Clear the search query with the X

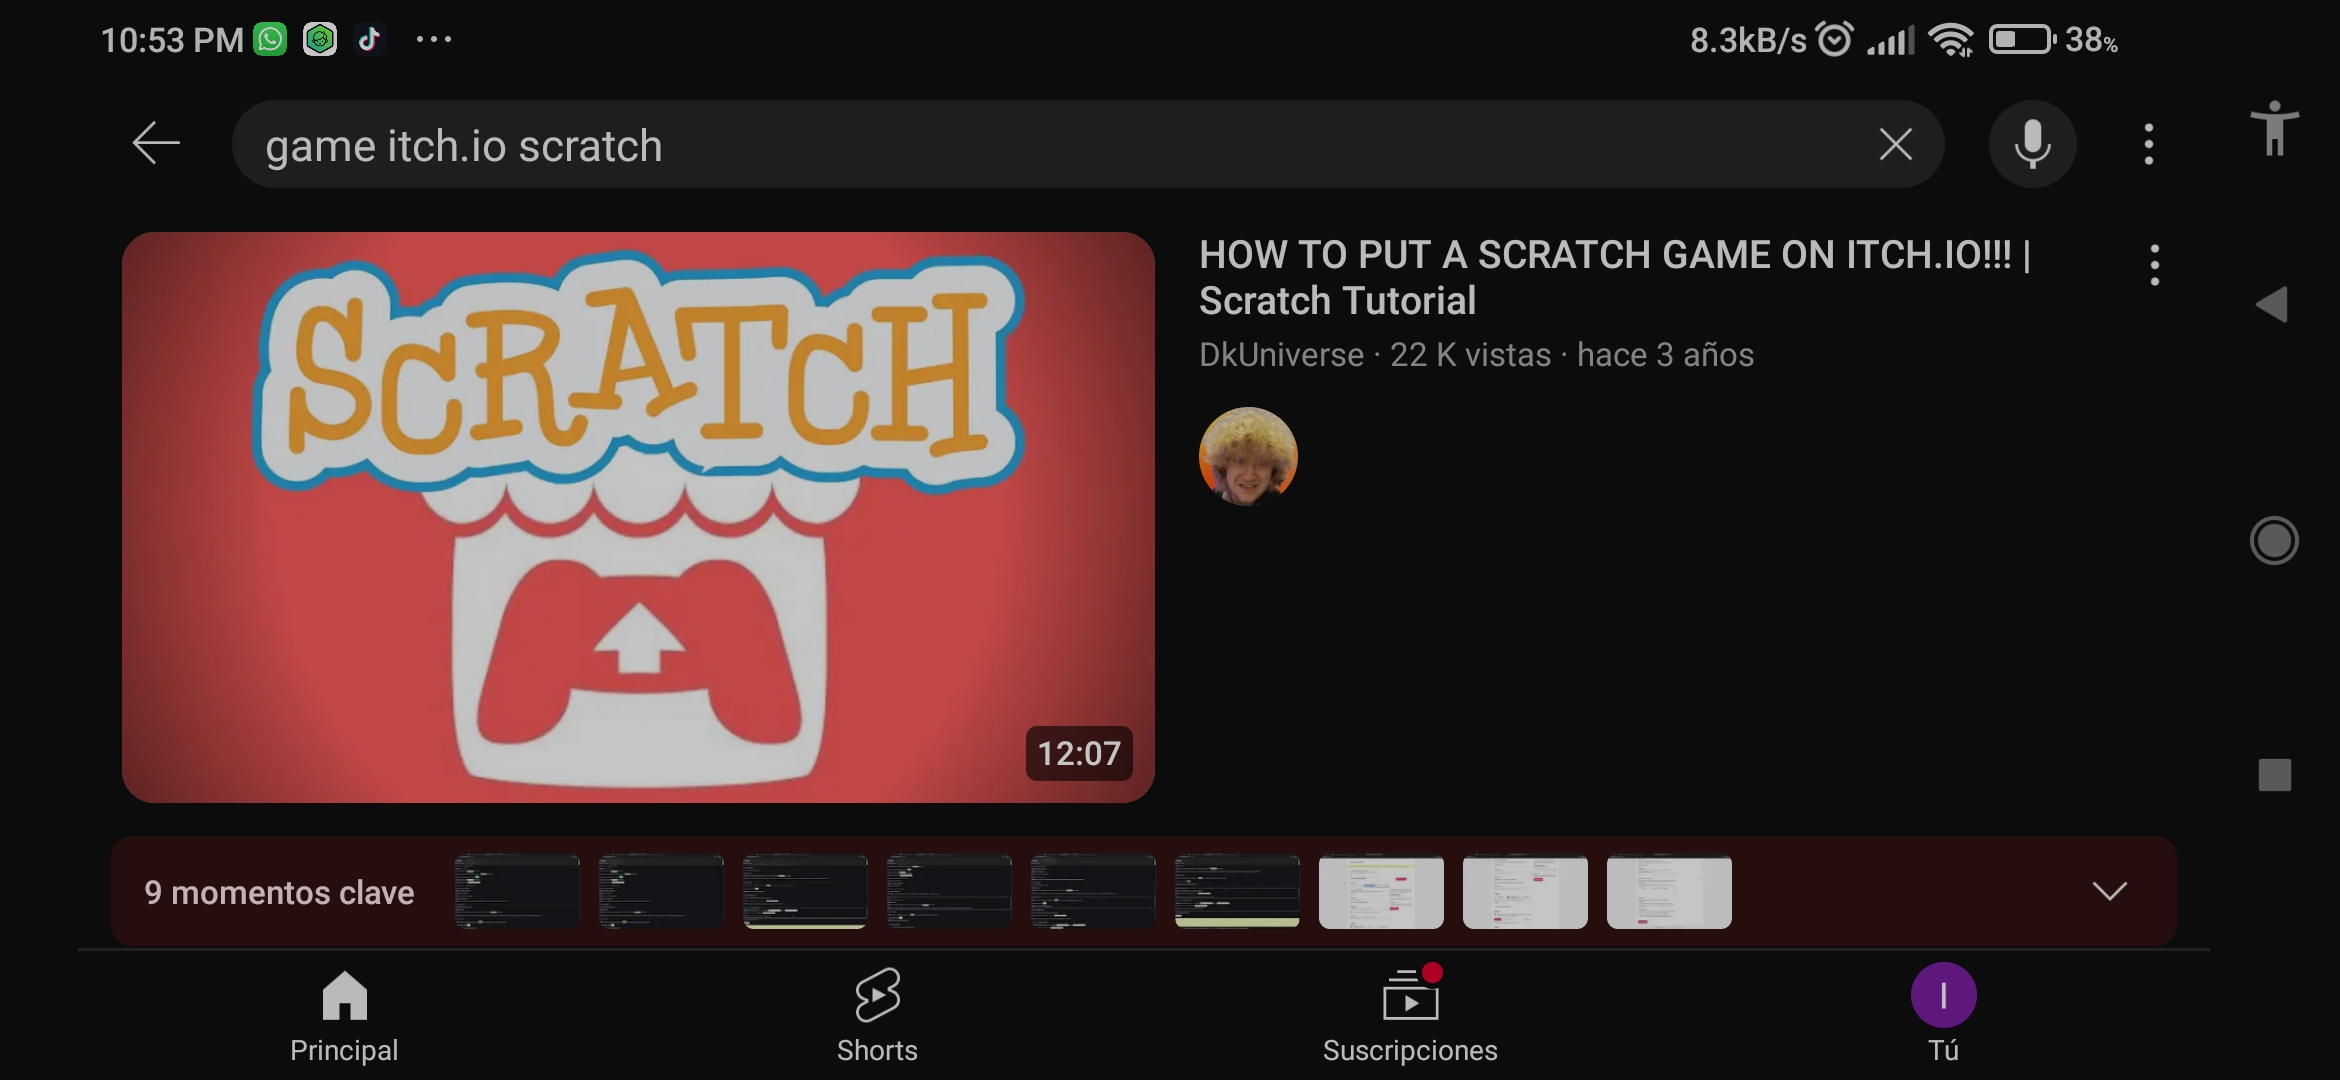[1894, 144]
